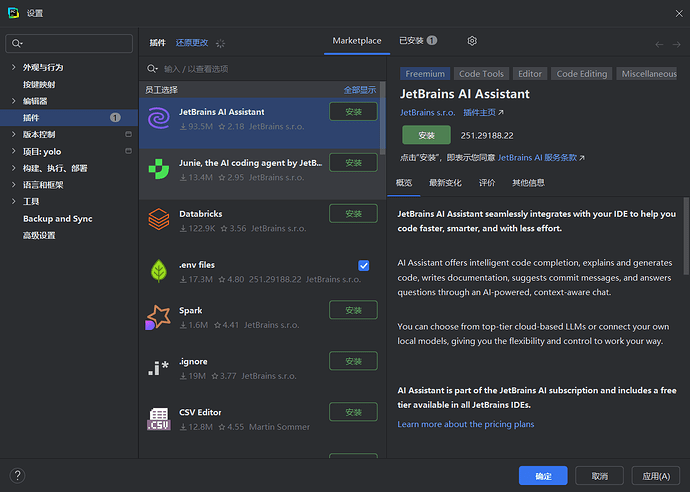Click the CSV Editor plugin icon

tap(159, 419)
